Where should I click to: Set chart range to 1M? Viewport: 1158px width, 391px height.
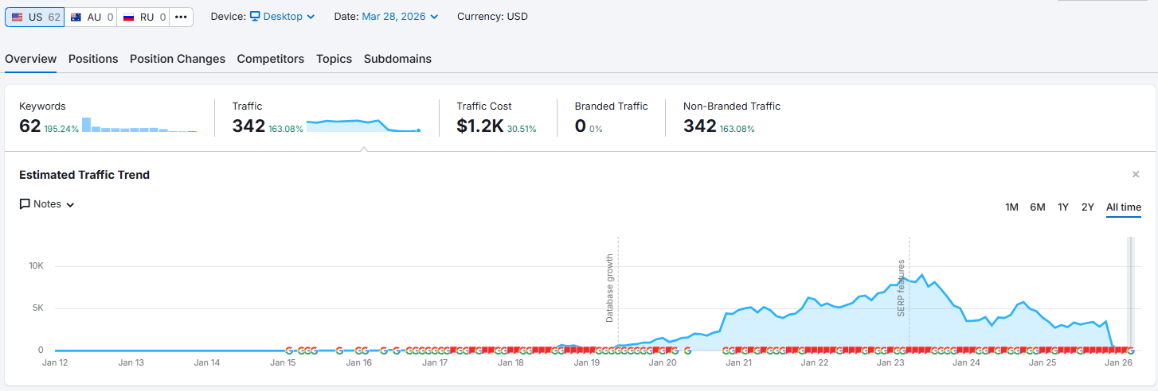point(1012,207)
